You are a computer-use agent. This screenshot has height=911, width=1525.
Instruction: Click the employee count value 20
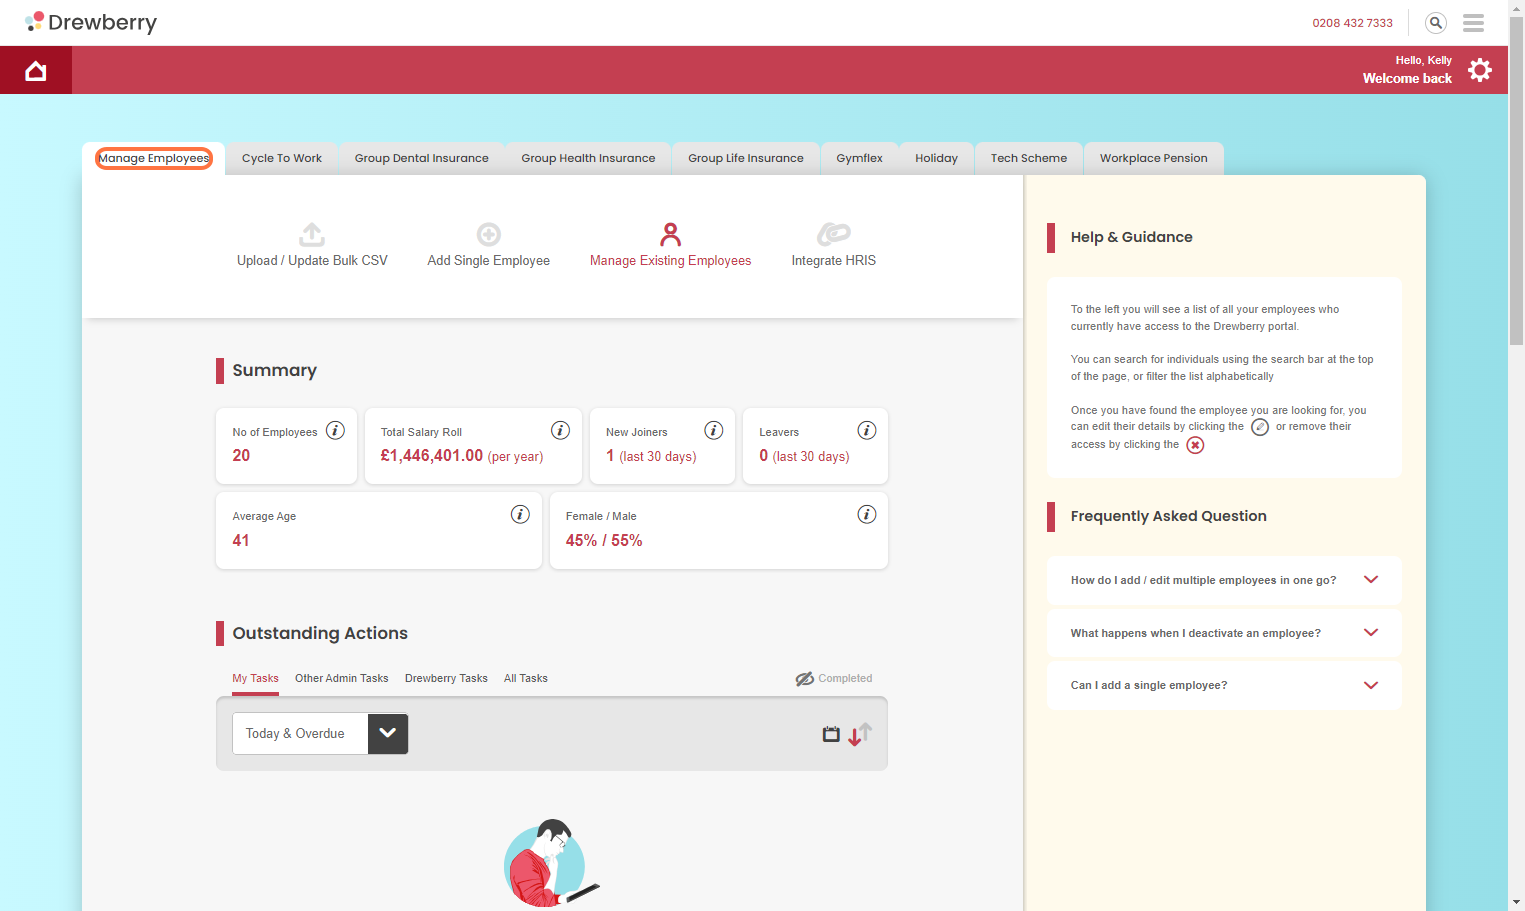241,456
